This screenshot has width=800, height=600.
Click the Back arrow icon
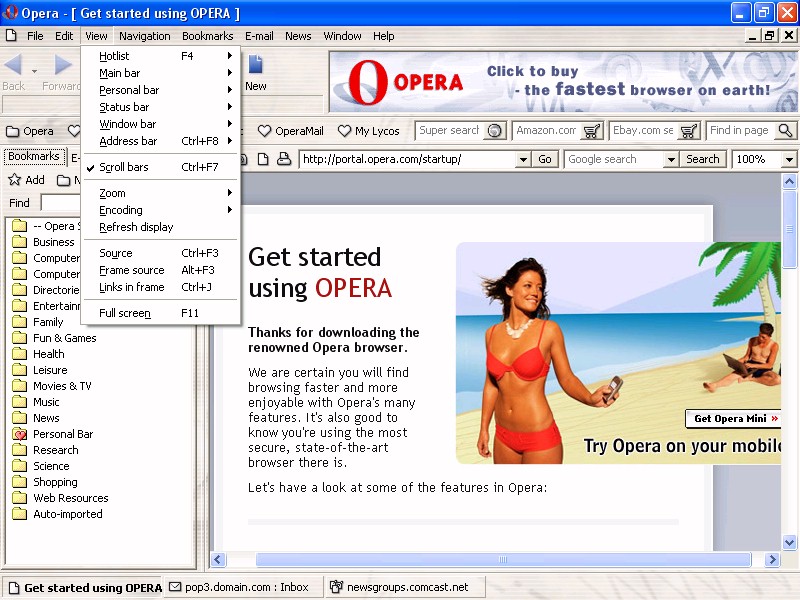pos(14,66)
